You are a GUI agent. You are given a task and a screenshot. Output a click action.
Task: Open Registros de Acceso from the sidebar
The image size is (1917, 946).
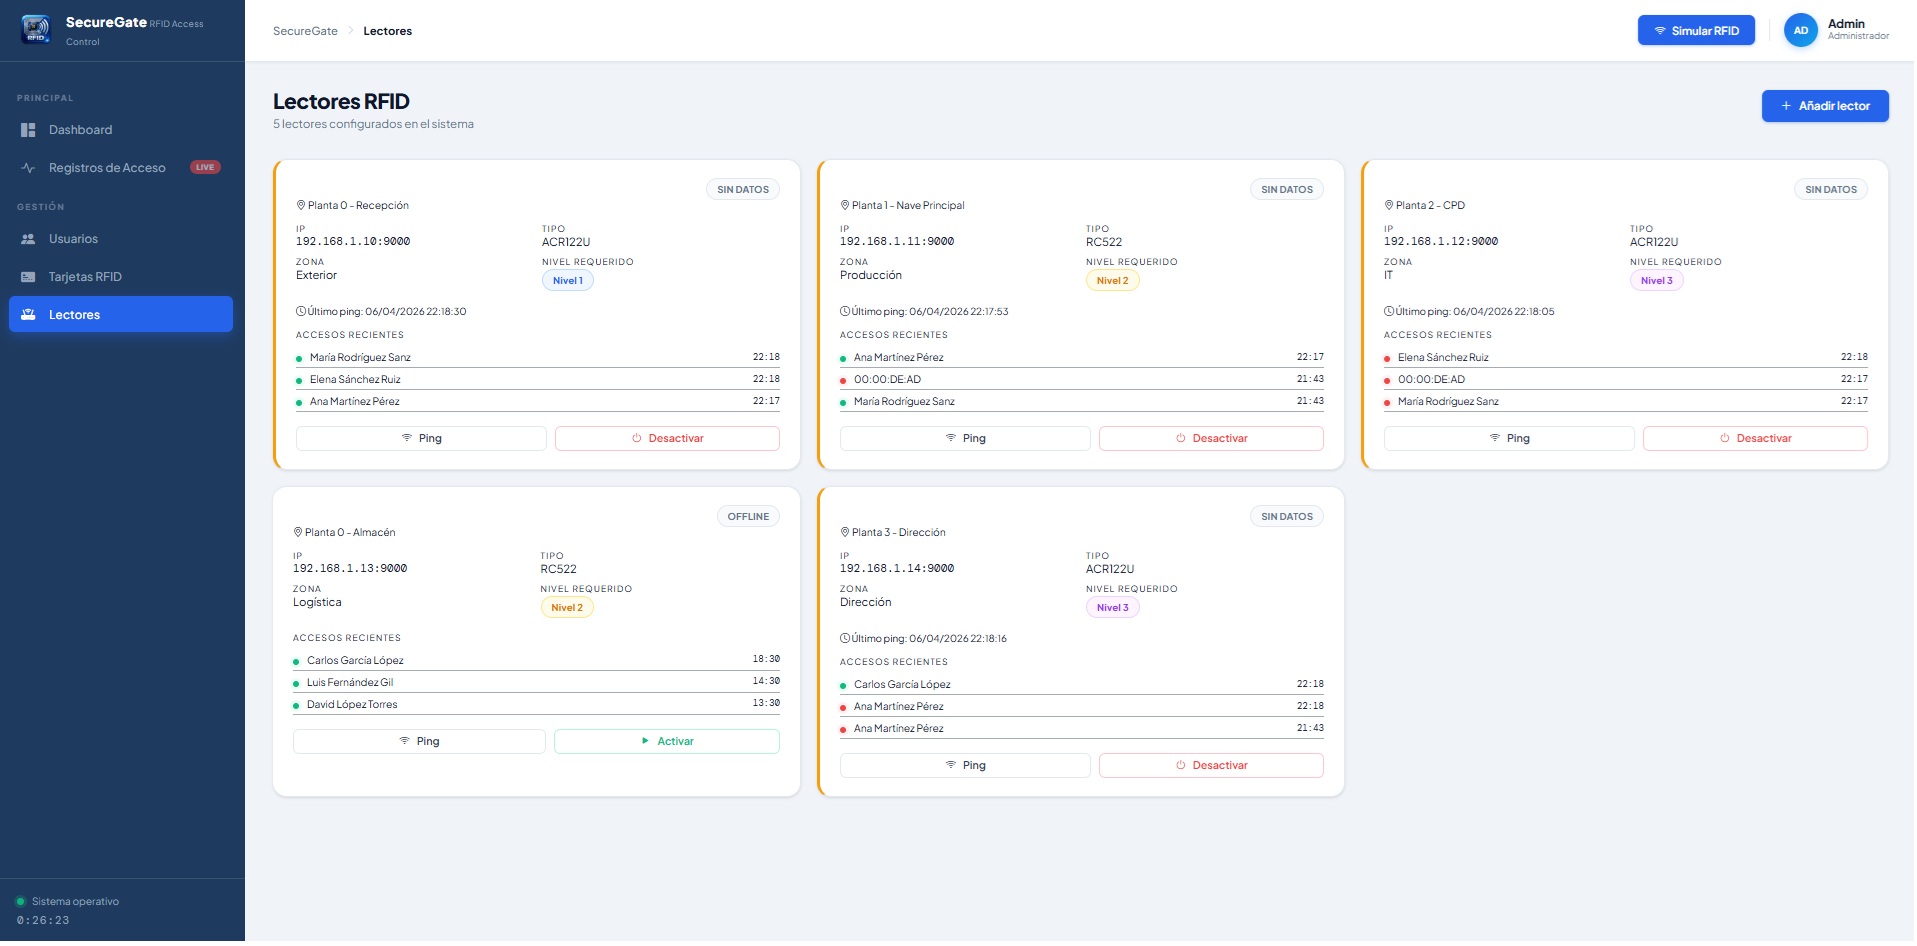107,167
